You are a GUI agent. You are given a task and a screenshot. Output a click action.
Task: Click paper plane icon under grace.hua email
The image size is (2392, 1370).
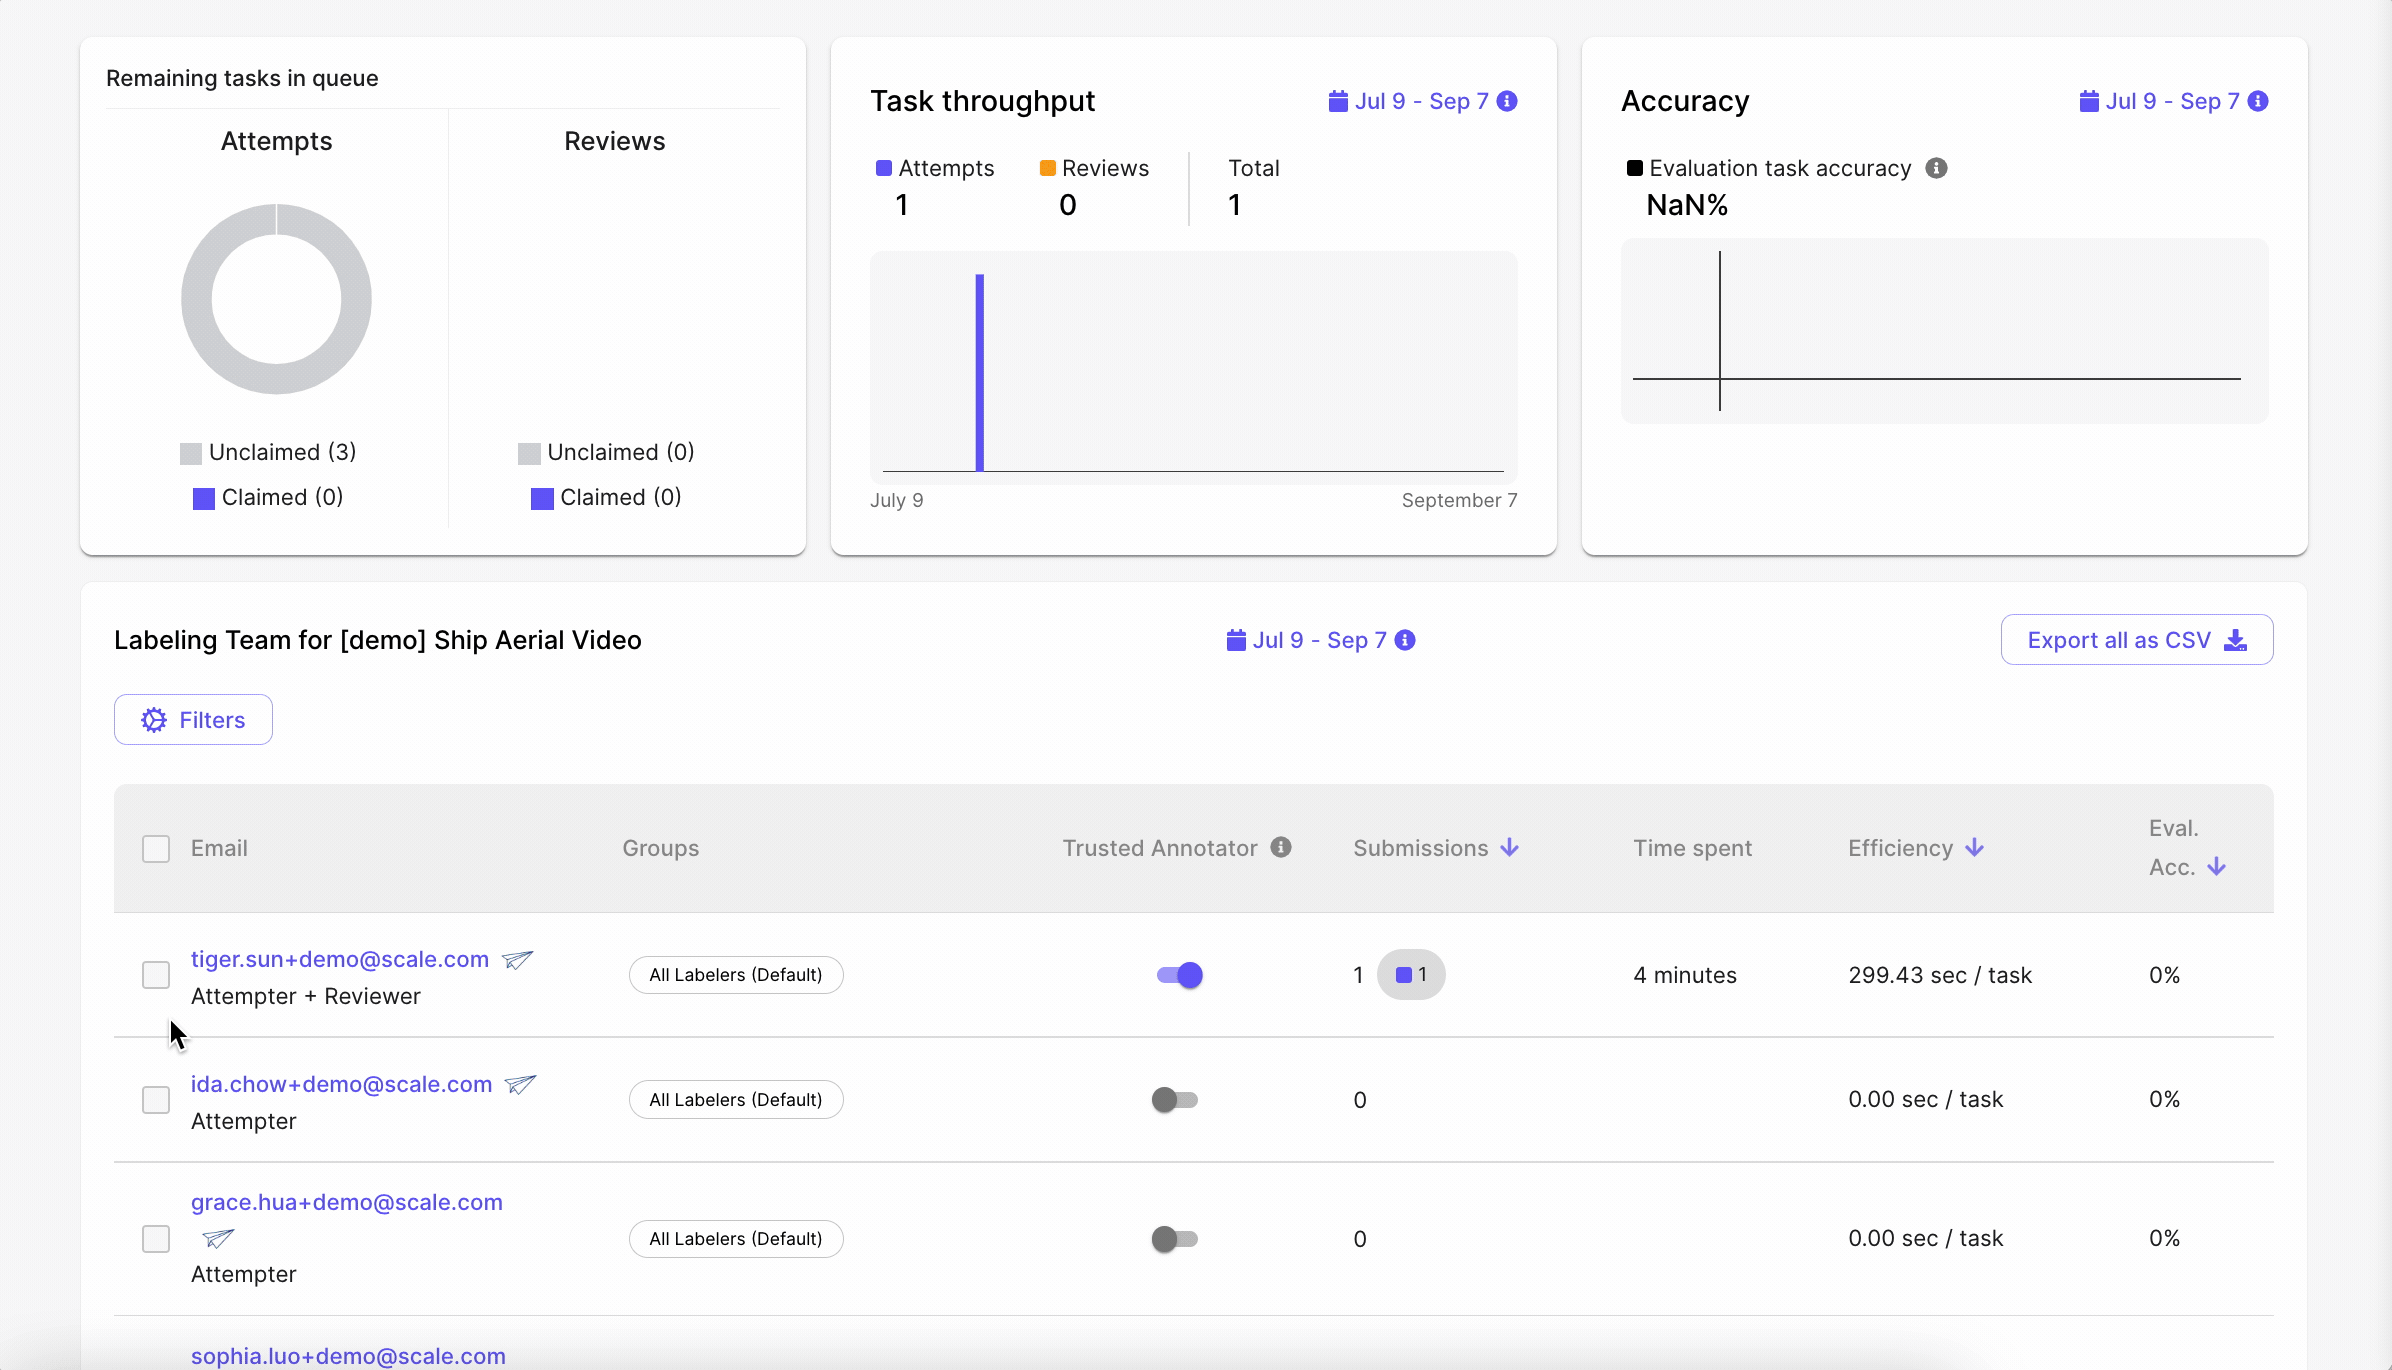[218, 1239]
